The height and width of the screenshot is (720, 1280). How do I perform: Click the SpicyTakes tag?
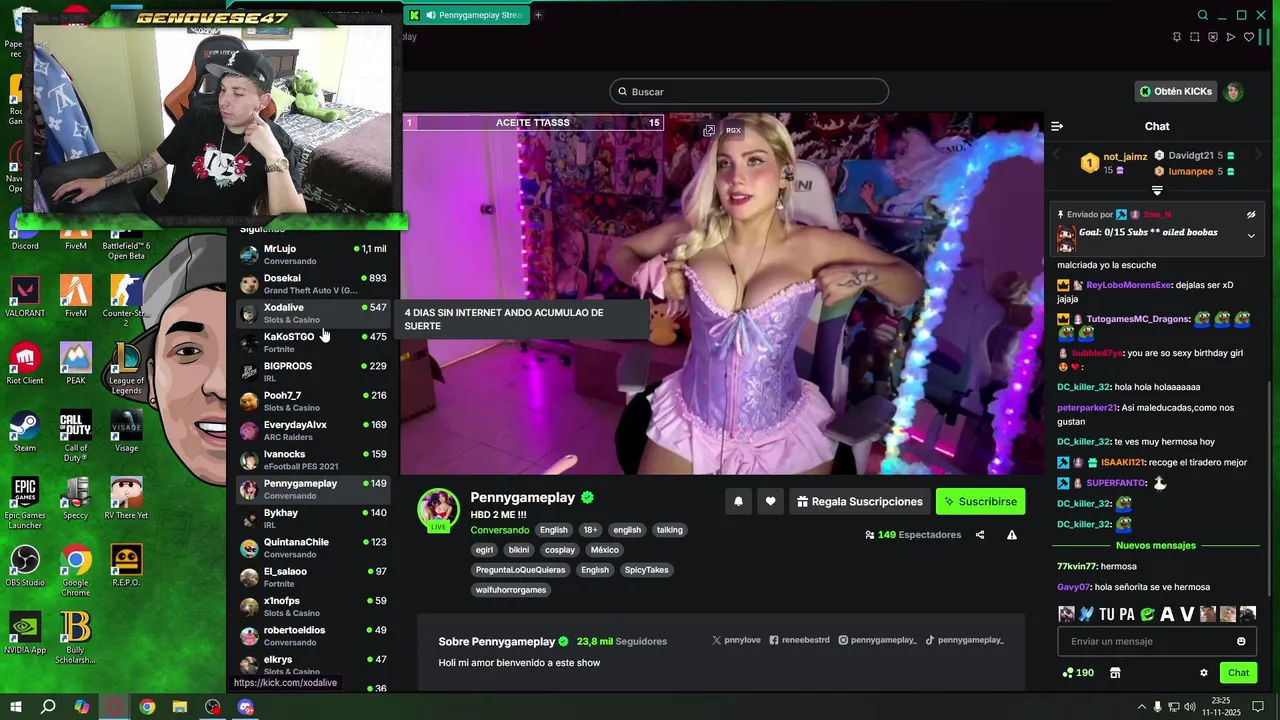[x=646, y=570]
